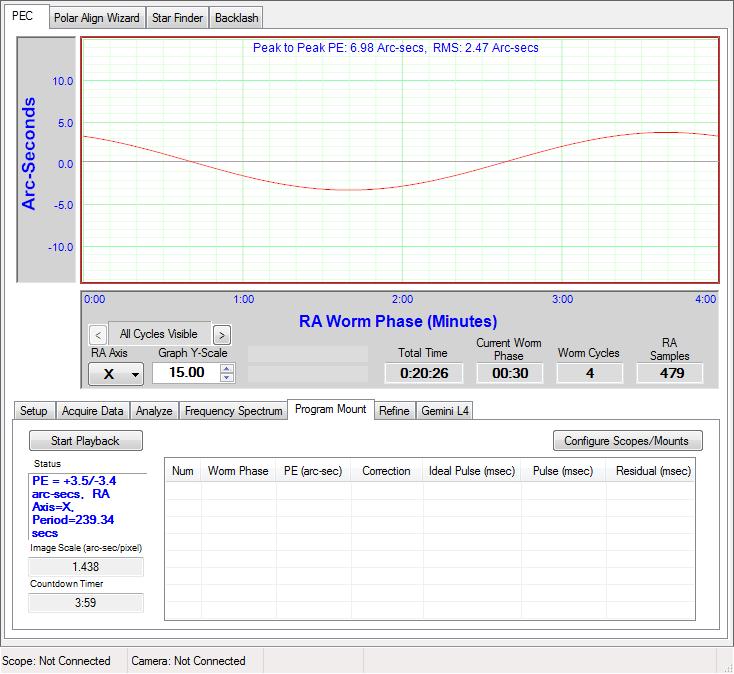Click the Start Playback button
Image resolution: width=734 pixels, height=674 pixels.
[86, 440]
